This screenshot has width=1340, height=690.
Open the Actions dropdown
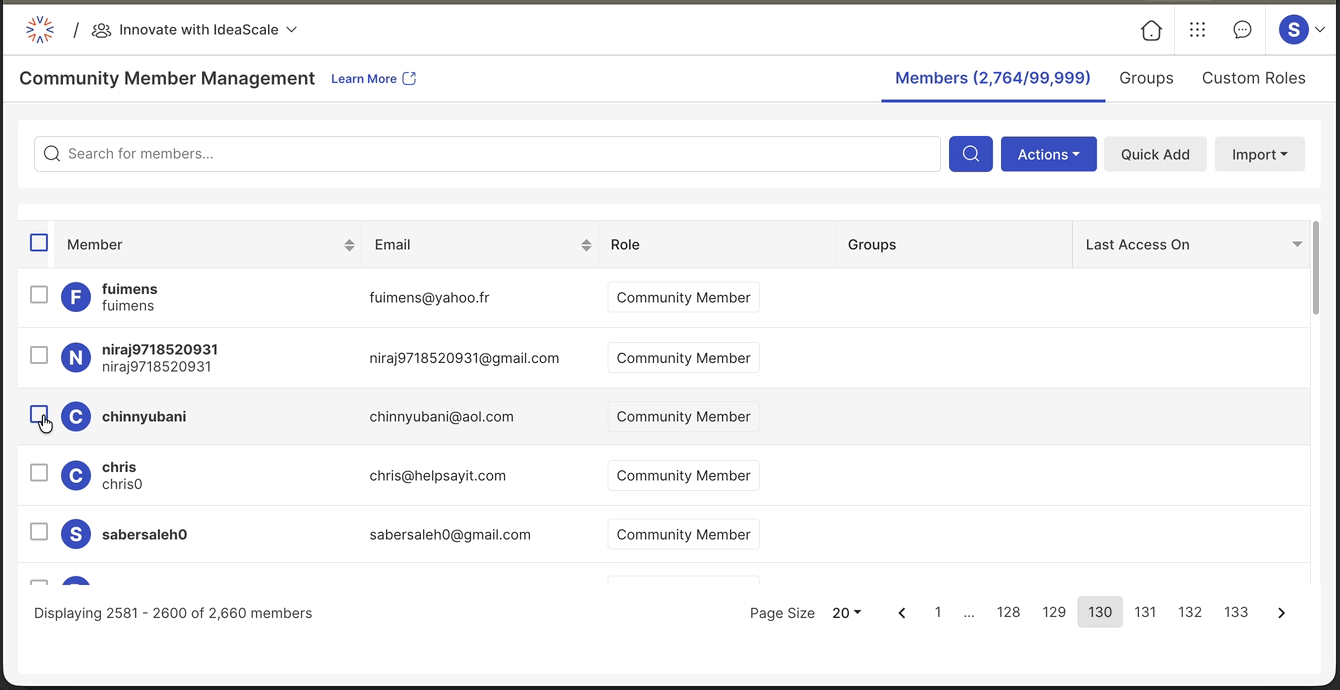point(1048,154)
